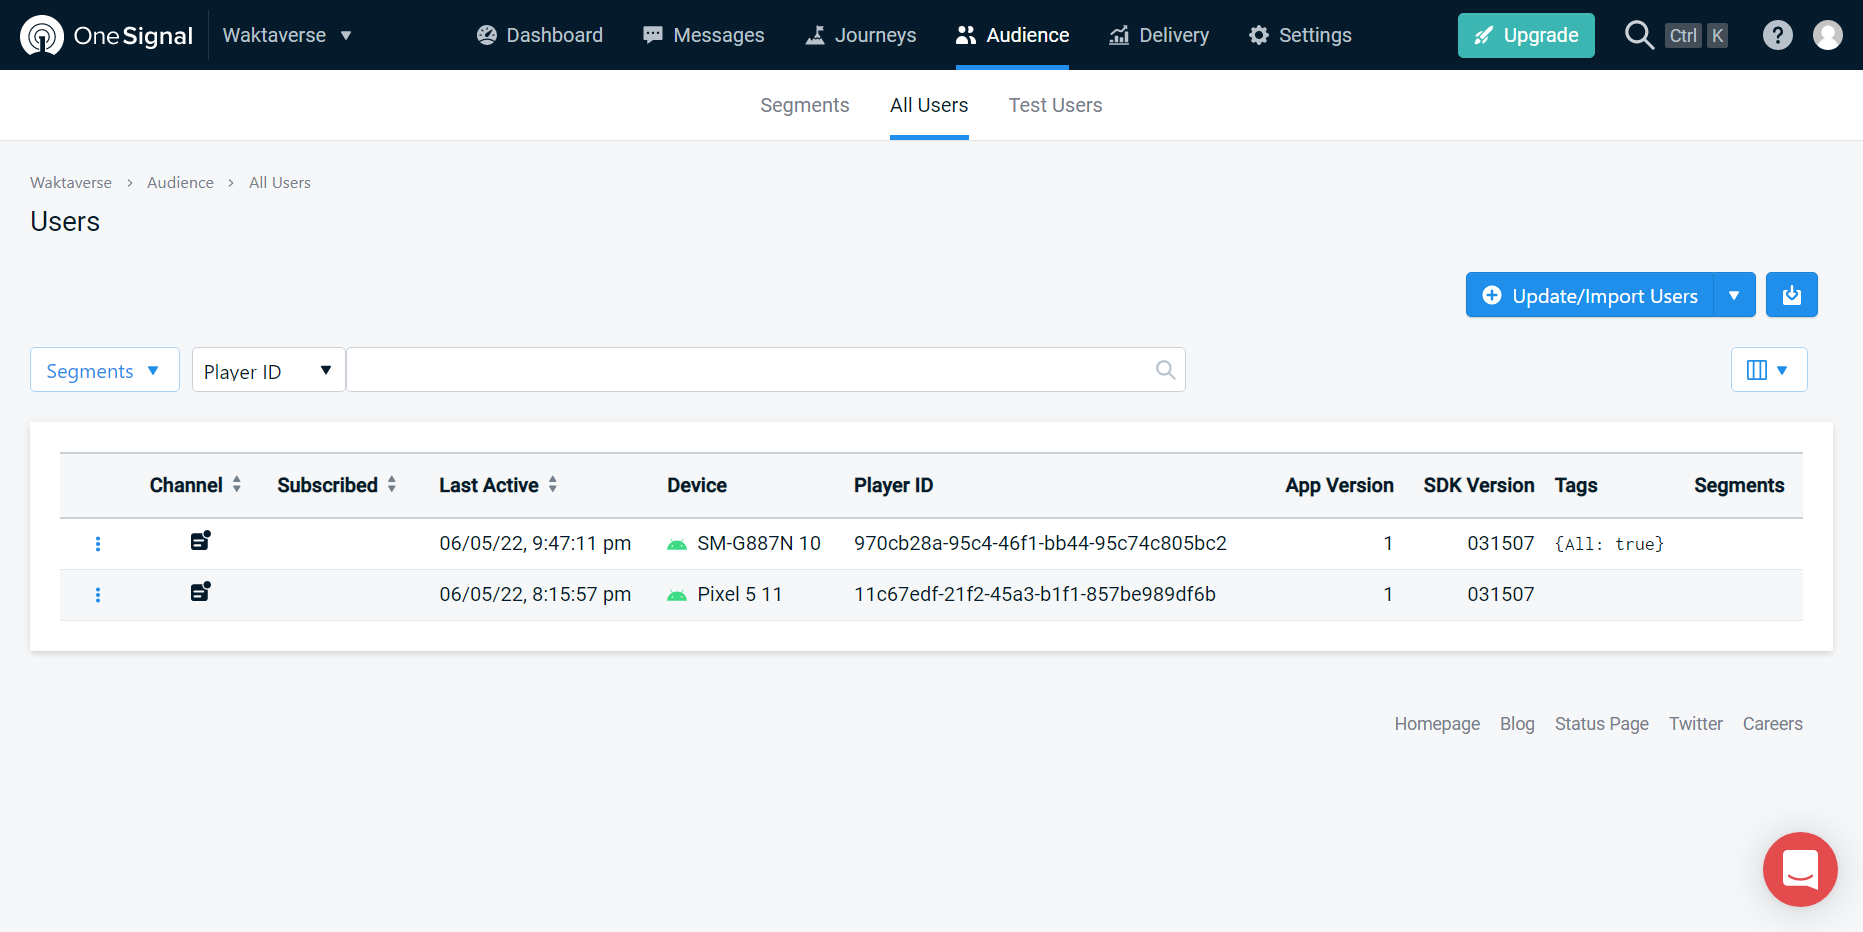Click the Homepage footer link
The width and height of the screenshot is (1863, 932).
[x=1437, y=724]
